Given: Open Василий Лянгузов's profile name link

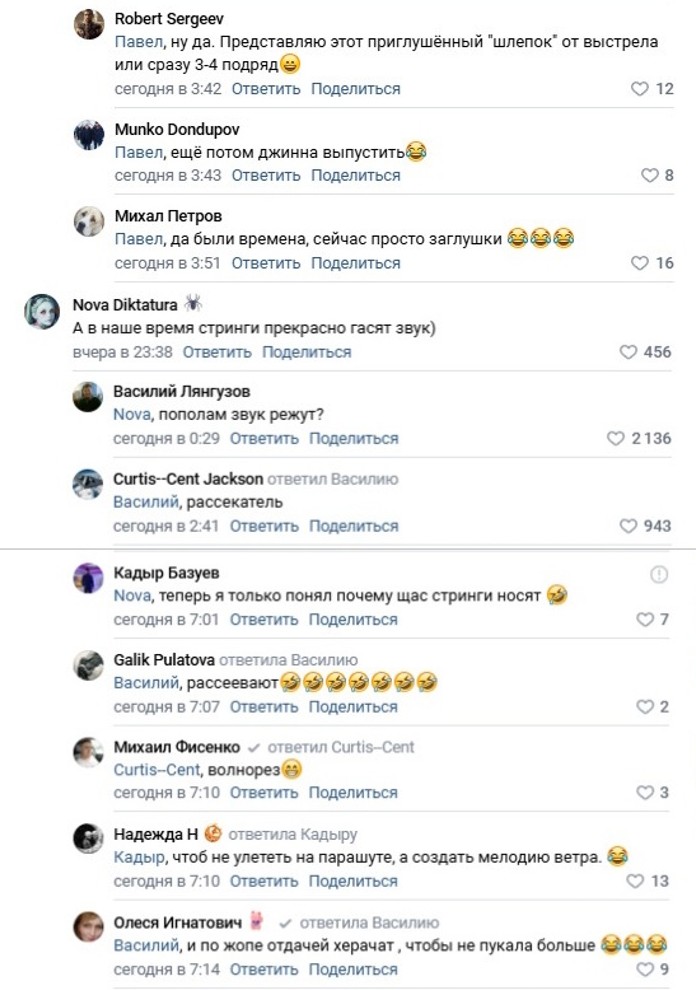Looking at the screenshot, I should pos(181,391).
